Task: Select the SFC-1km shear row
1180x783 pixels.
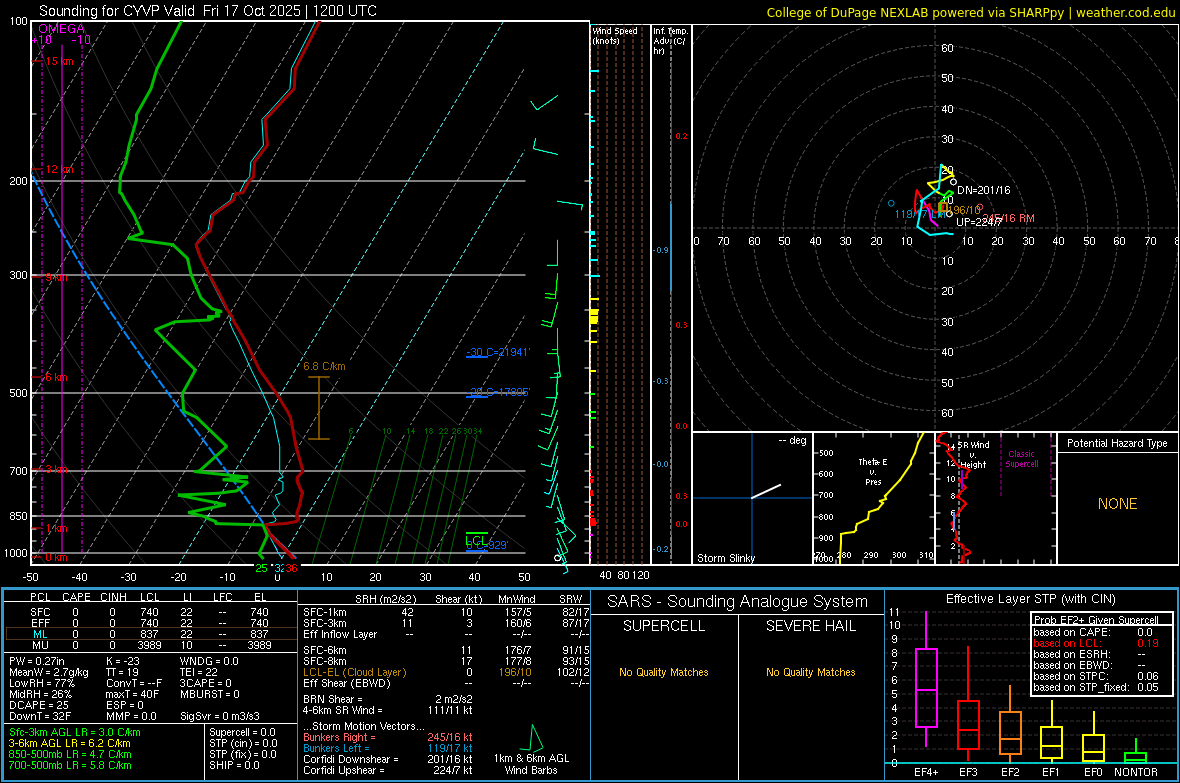Action: coord(446,612)
